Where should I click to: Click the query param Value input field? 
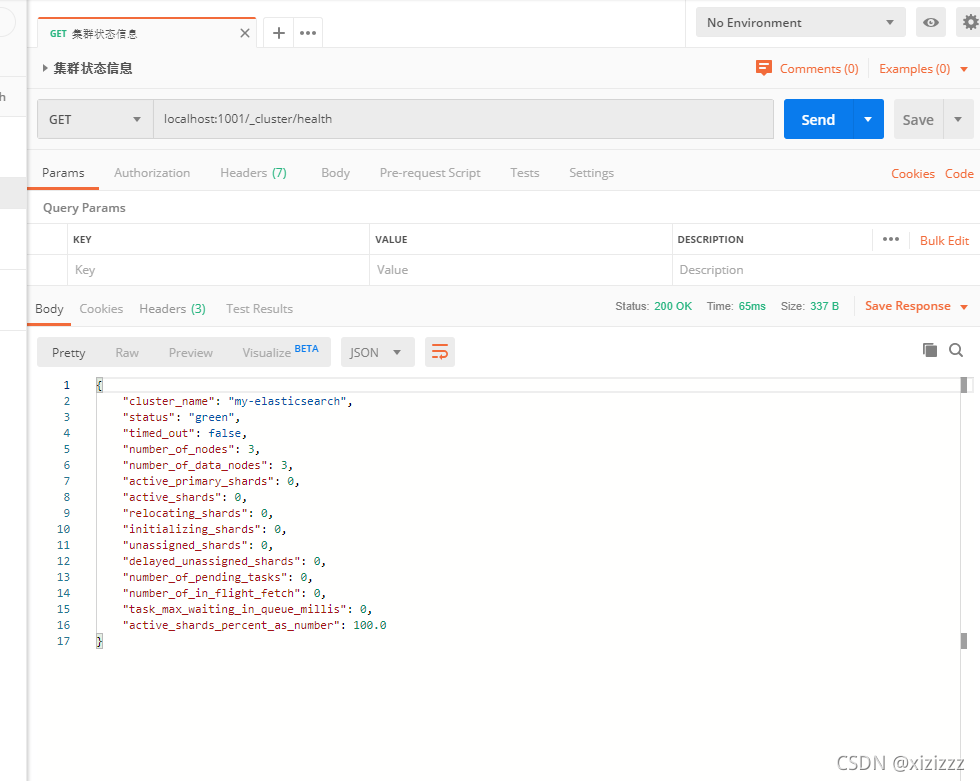click(521, 270)
